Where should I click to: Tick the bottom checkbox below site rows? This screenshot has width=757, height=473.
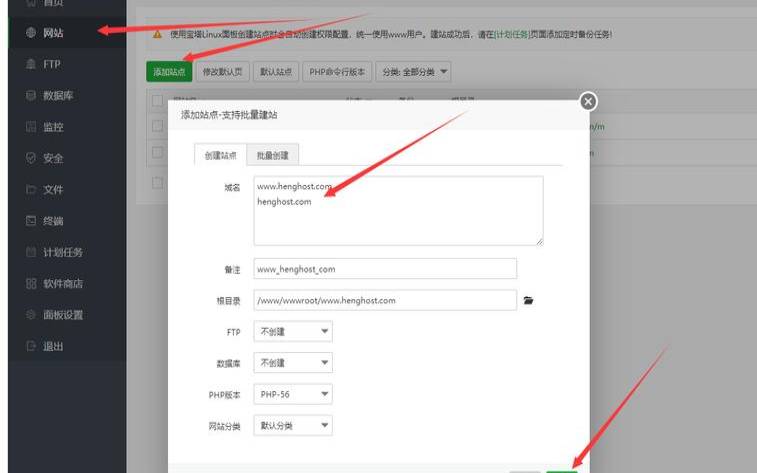(x=157, y=182)
